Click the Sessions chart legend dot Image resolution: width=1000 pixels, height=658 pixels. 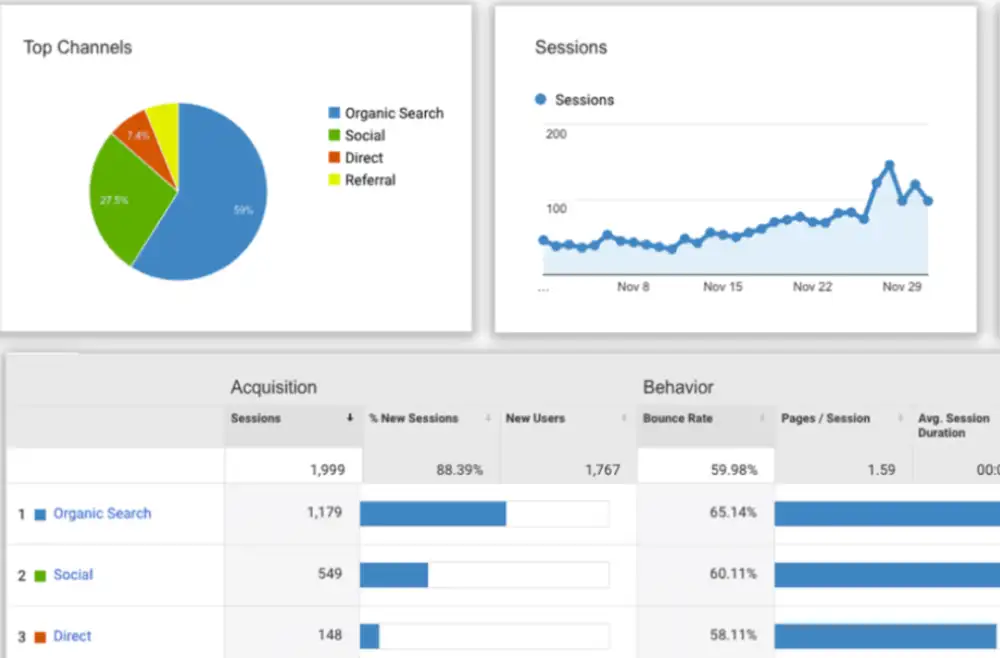541,99
